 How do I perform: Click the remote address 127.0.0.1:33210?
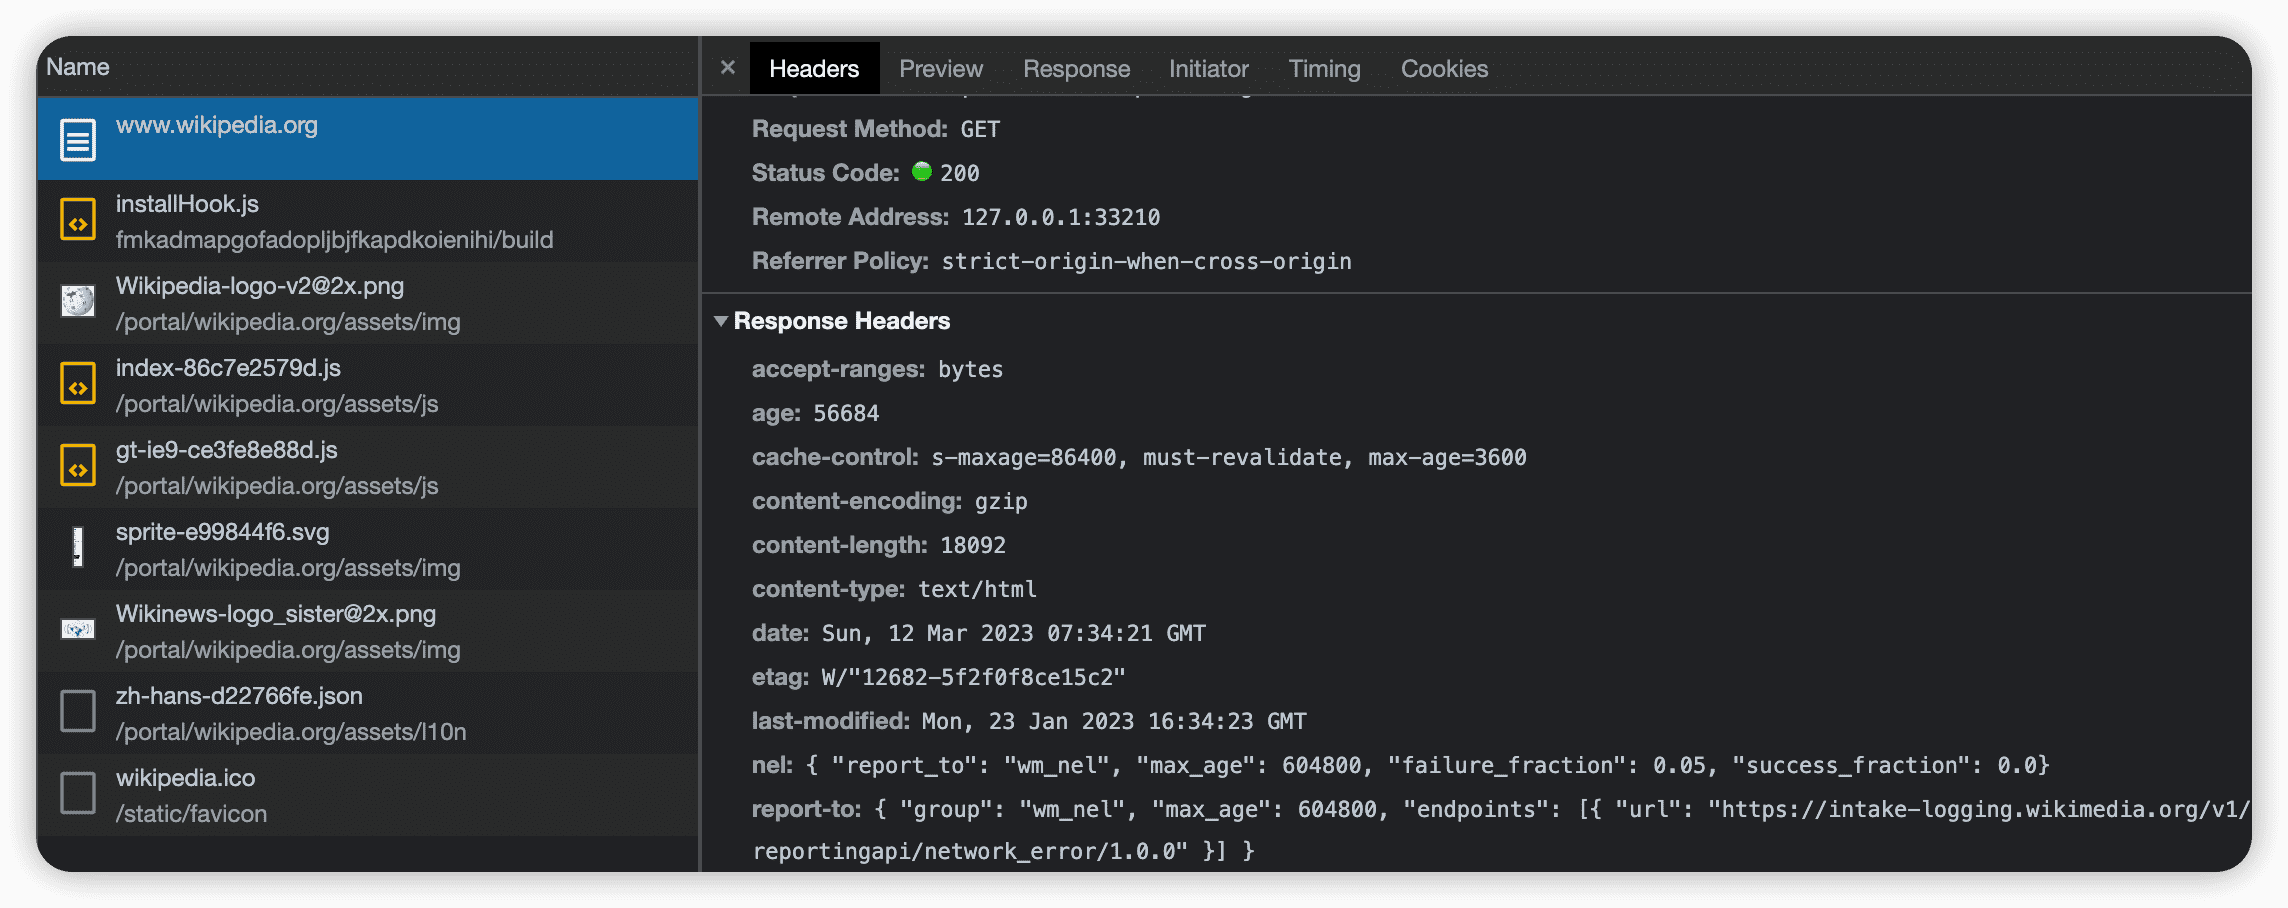1061,217
